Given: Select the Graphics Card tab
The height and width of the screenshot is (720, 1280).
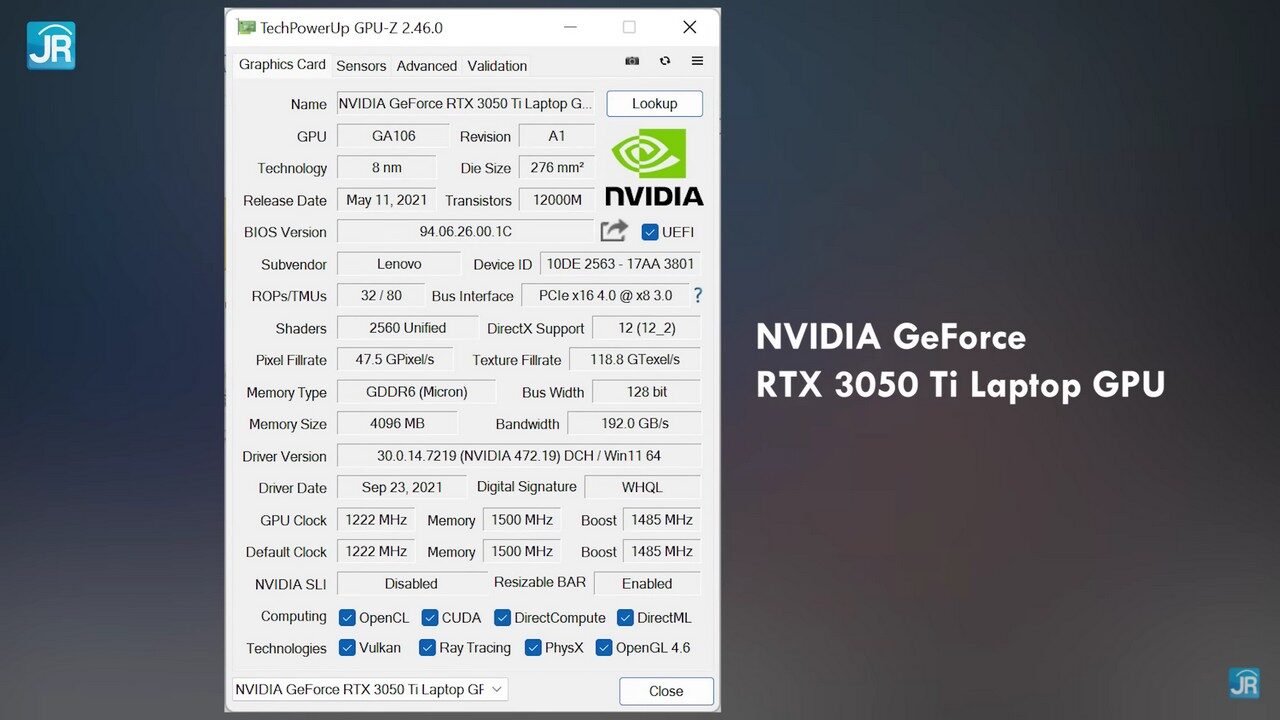Looking at the screenshot, I should [282, 65].
